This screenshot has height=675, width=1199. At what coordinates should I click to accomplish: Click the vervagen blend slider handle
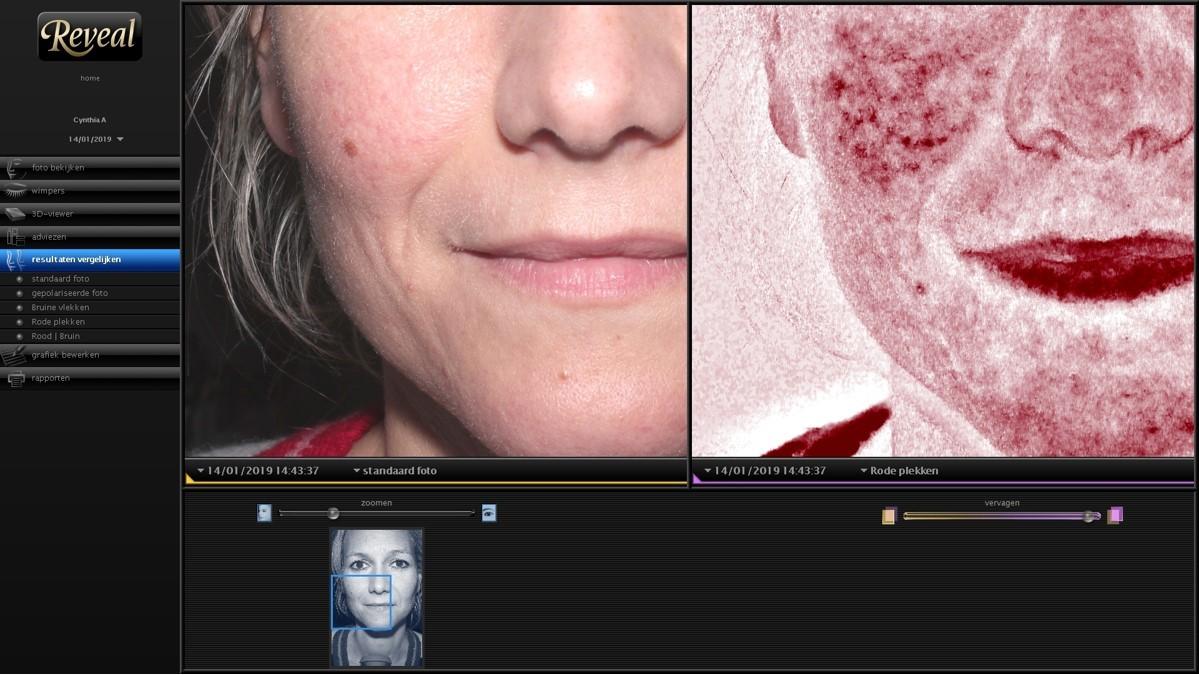coord(1089,516)
